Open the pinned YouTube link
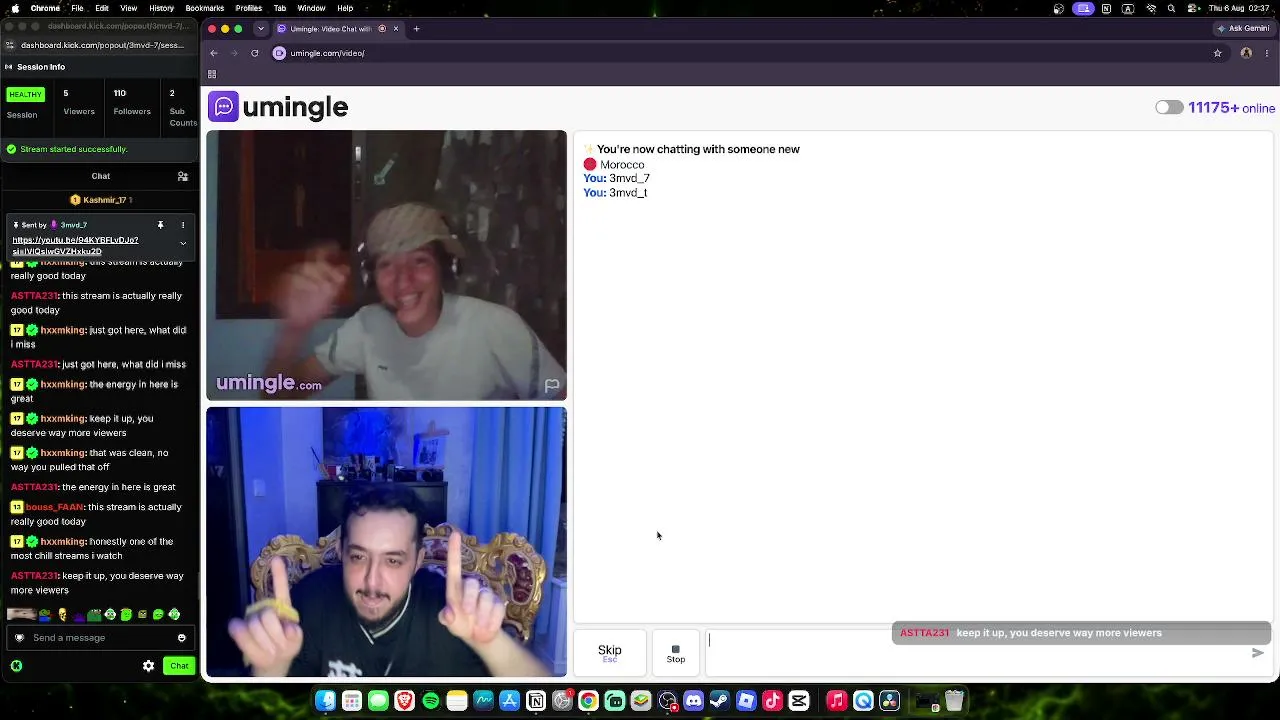The width and height of the screenshot is (1280, 720). click(75, 245)
